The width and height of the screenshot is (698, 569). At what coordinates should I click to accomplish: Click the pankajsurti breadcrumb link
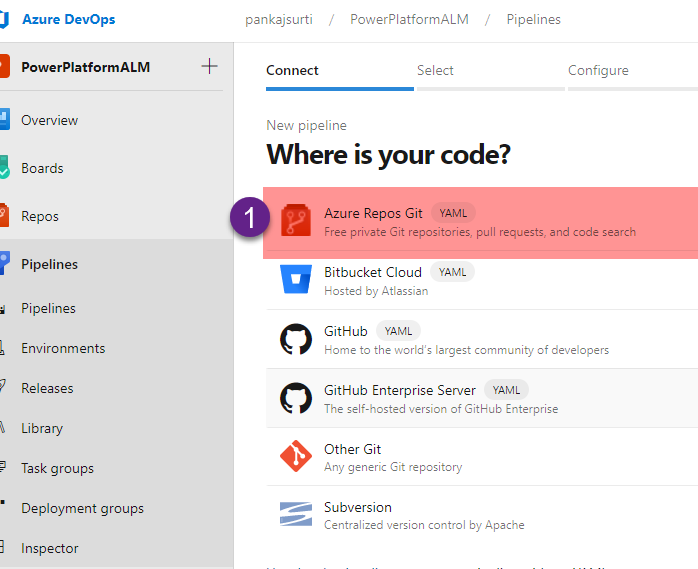pyautogui.click(x=280, y=20)
